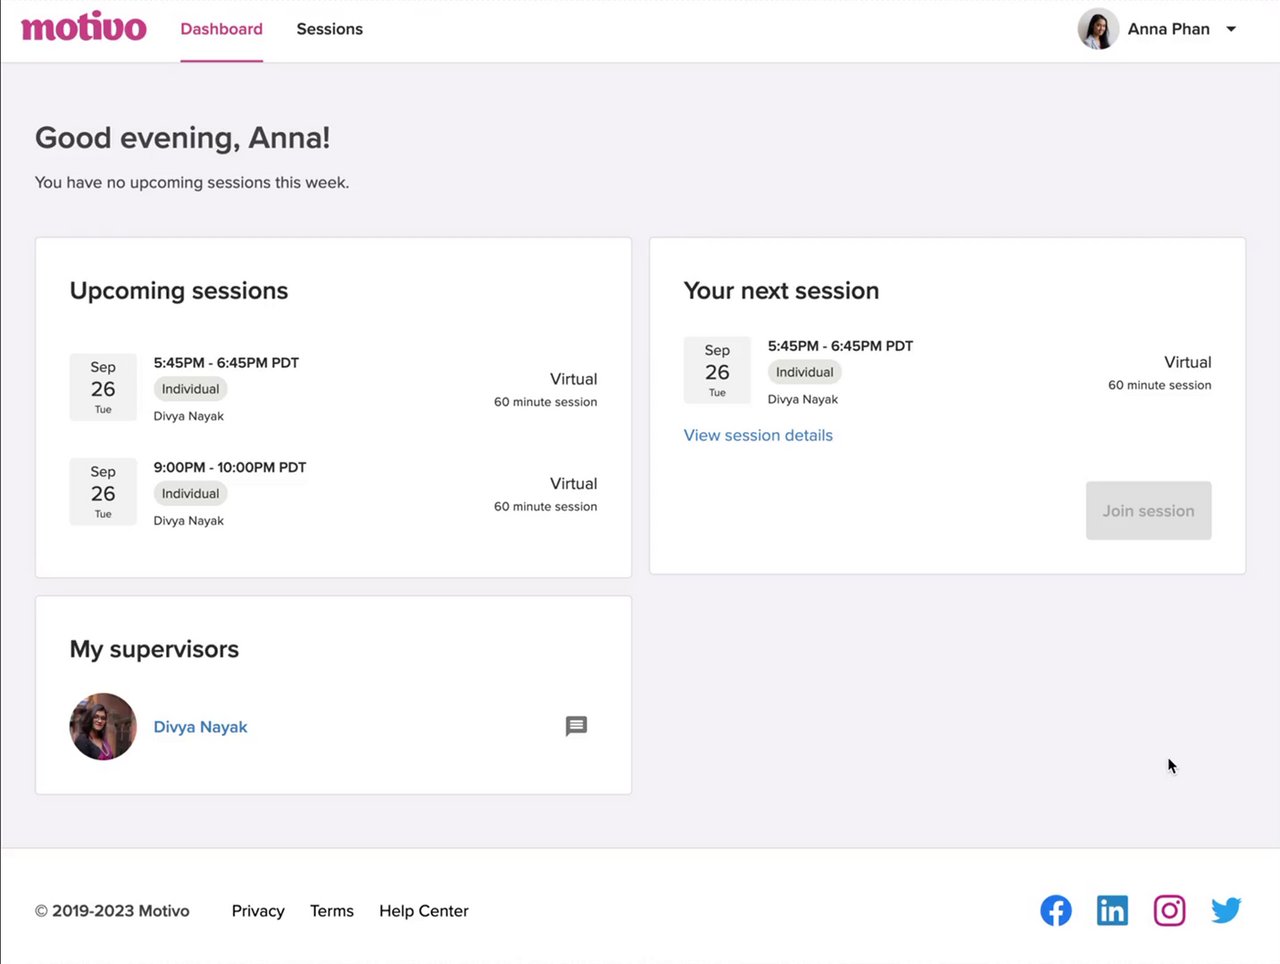
Task: Click the Motivo logo
Action: click(x=84, y=28)
